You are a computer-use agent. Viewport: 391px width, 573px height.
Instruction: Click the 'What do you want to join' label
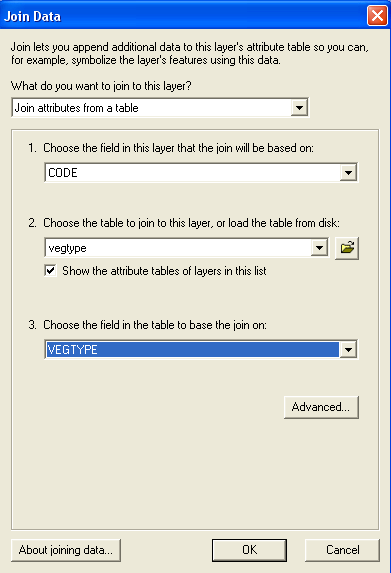pos(101,86)
